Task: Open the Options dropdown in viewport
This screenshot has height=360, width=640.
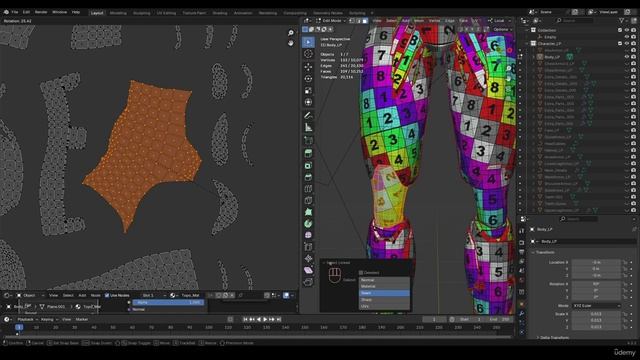Action: (502, 29)
